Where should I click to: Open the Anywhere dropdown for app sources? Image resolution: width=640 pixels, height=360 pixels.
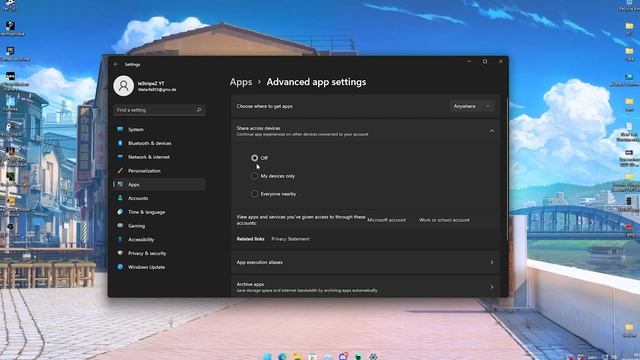pyautogui.click(x=472, y=106)
